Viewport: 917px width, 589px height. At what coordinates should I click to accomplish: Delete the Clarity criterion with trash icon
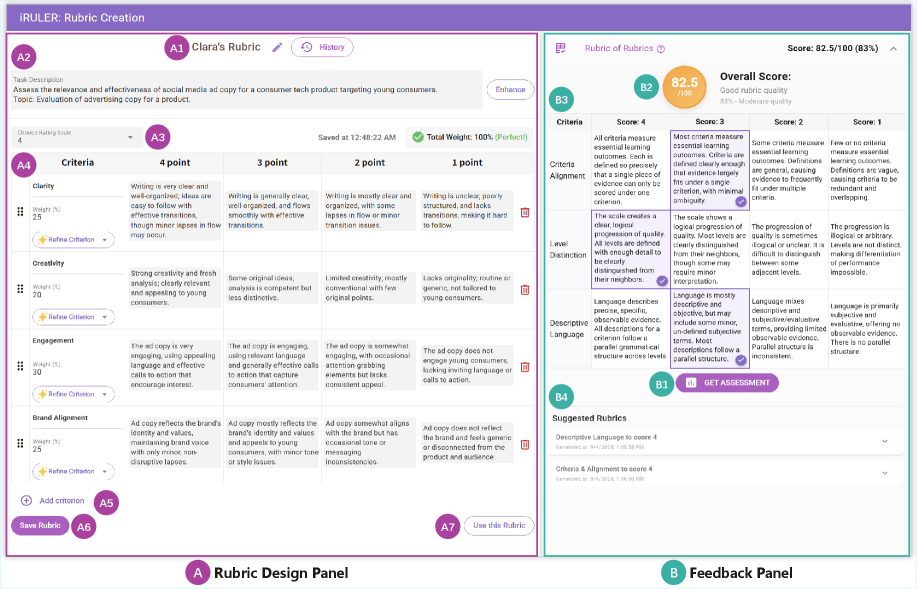pyautogui.click(x=525, y=212)
